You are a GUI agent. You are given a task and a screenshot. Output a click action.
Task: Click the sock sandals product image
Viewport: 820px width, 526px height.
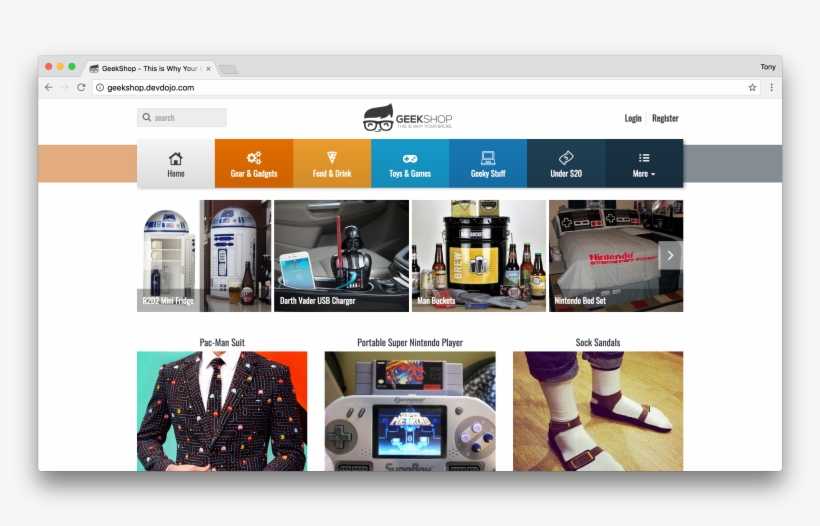pyautogui.click(x=598, y=411)
